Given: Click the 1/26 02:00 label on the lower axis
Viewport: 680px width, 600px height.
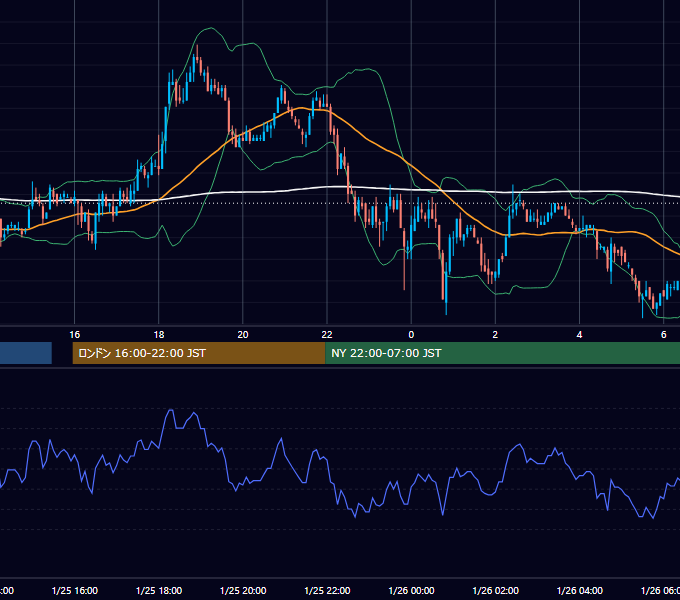Looking at the screenshot, I should (x=495, y=590).
